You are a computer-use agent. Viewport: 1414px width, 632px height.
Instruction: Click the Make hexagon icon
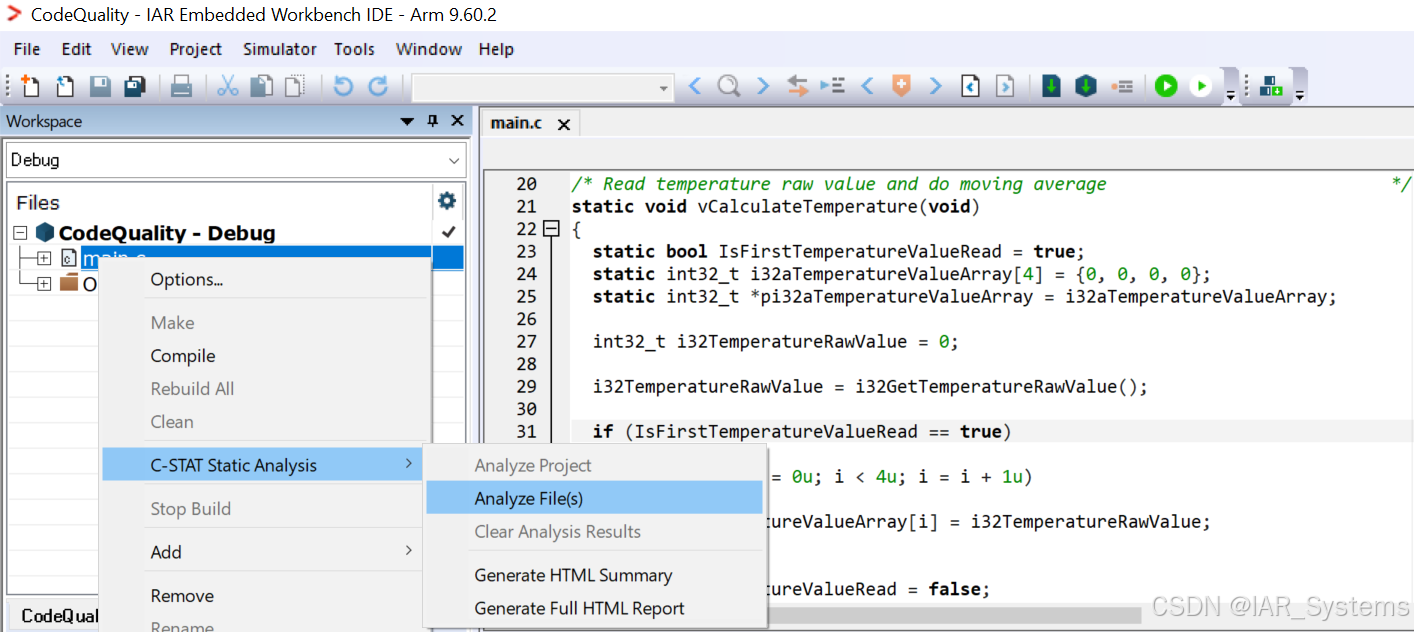1086,87
